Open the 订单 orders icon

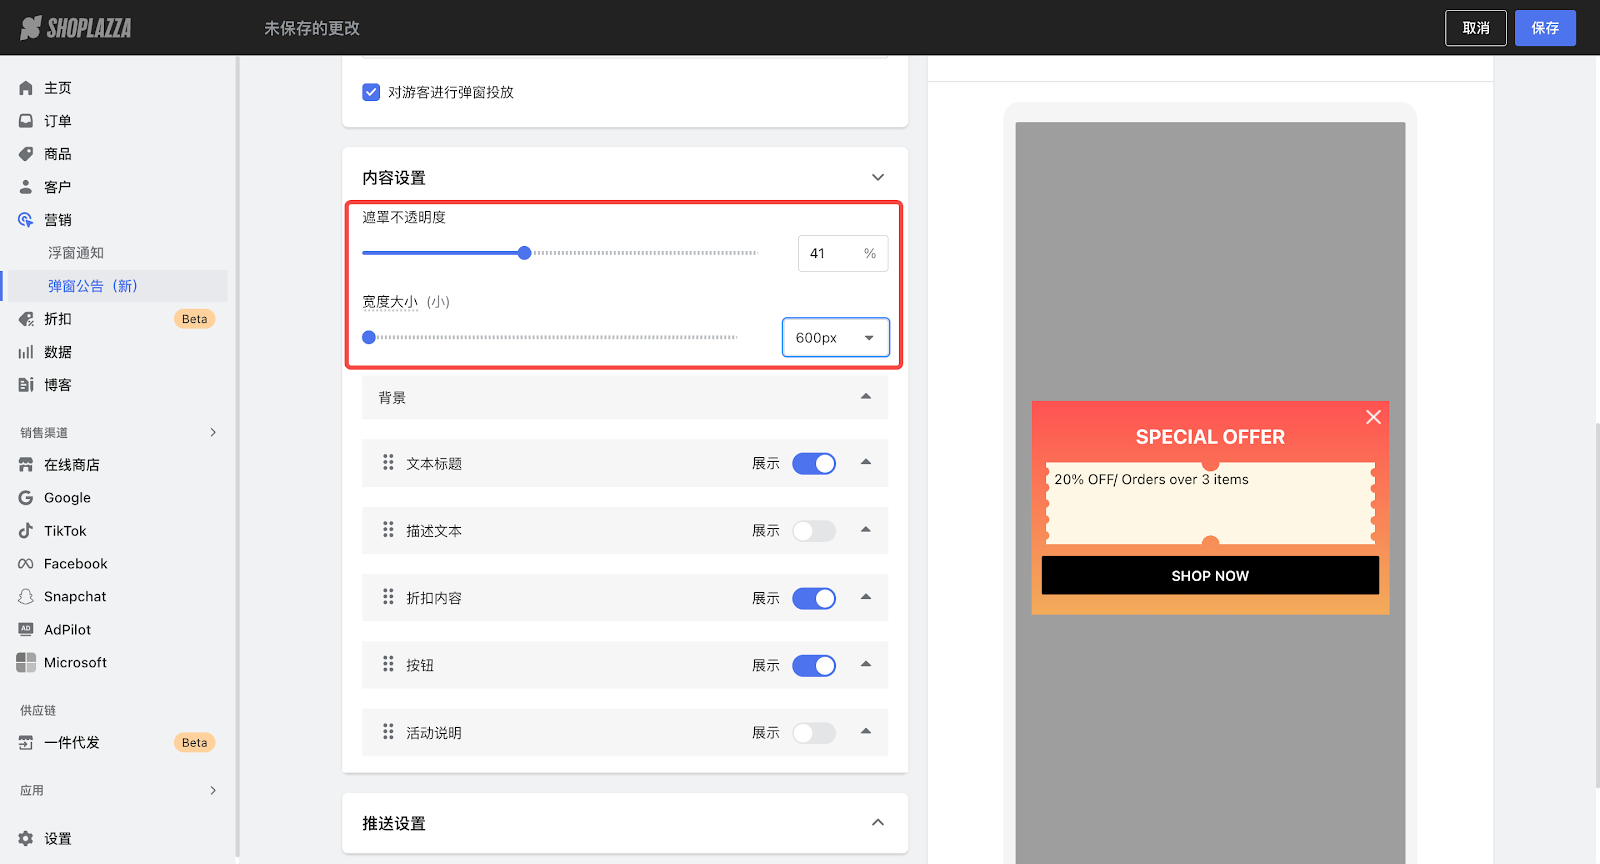click(x=26, y=121)
